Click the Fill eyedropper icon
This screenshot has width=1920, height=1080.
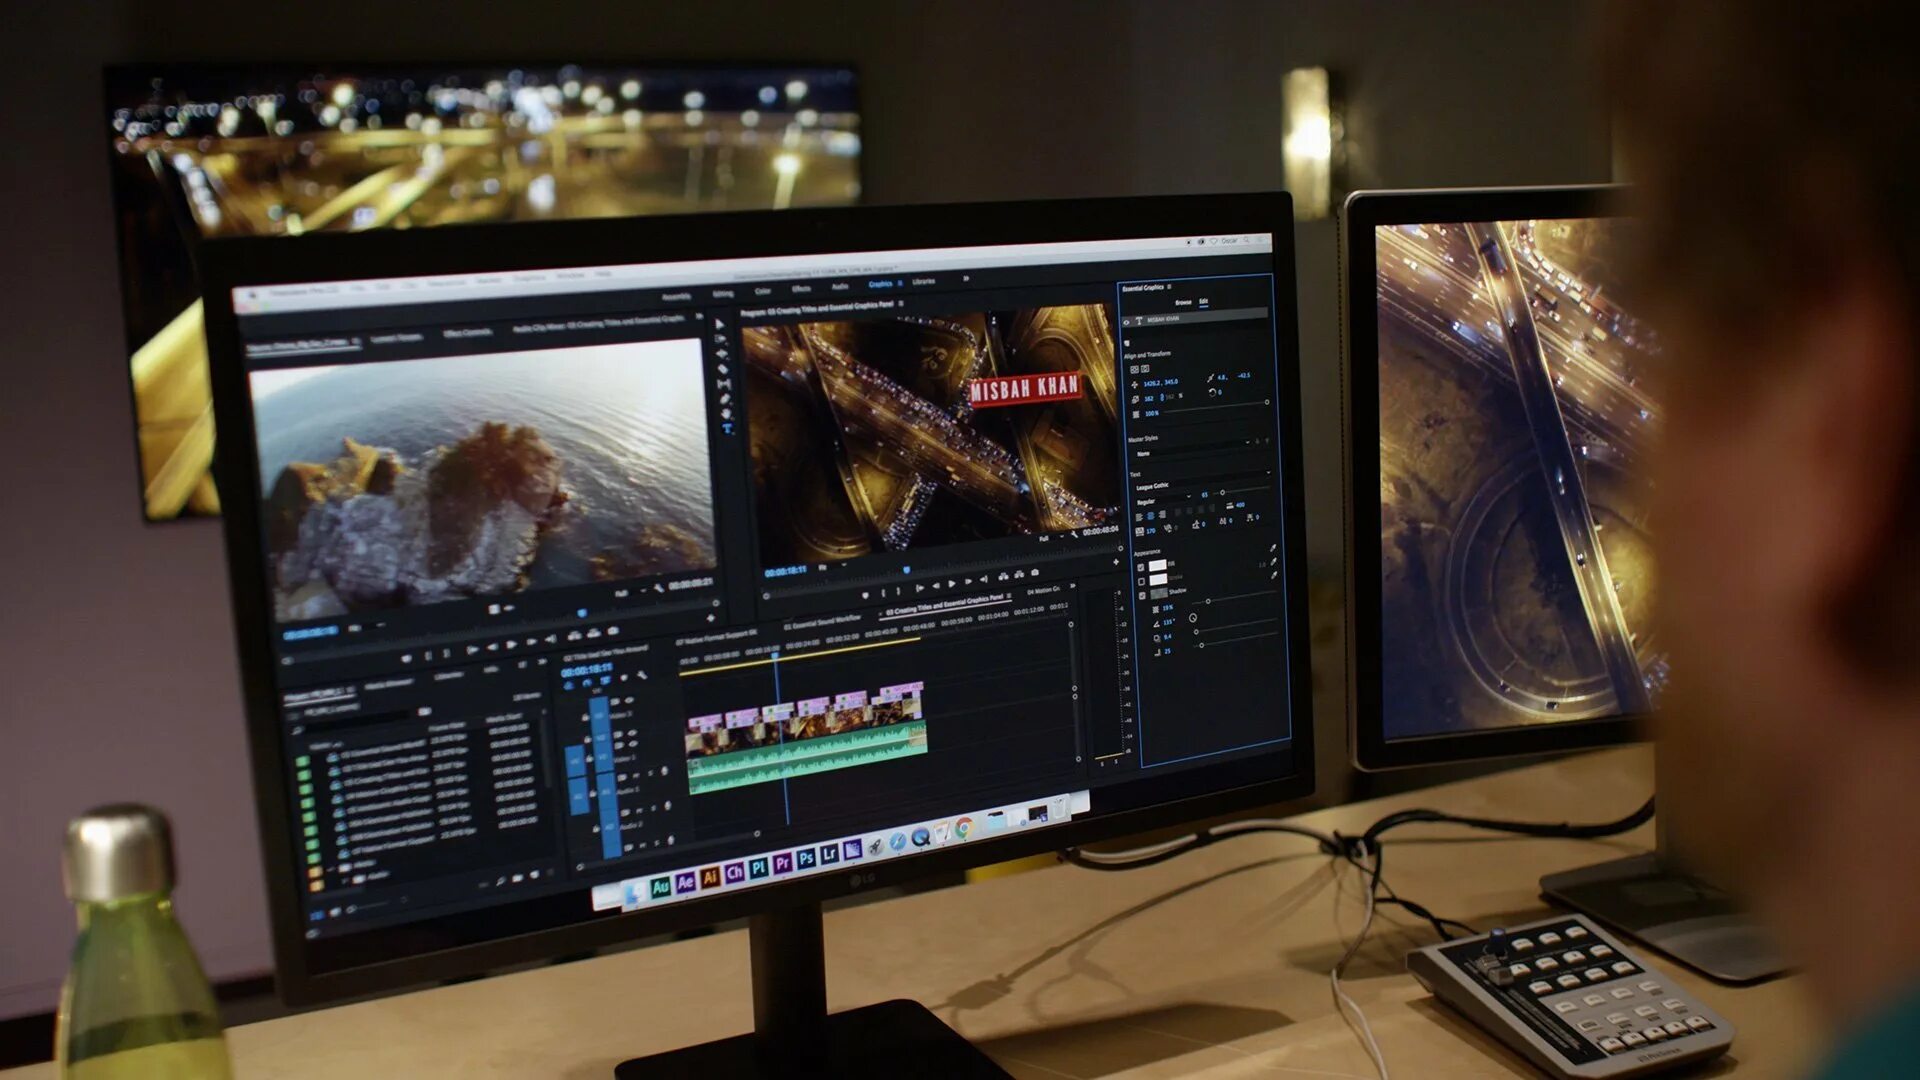(1273, 549)
